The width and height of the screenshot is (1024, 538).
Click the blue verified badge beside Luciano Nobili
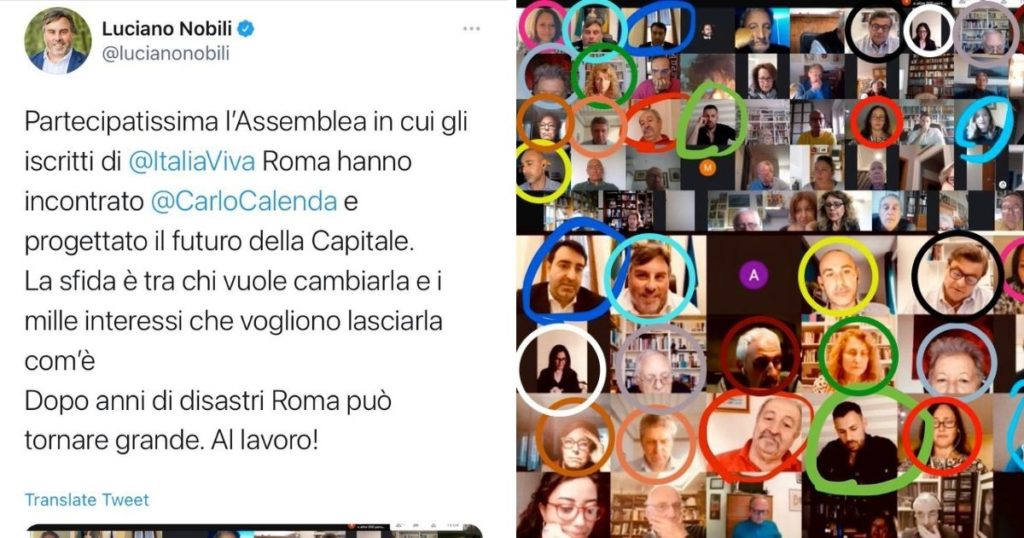point(246,29)
